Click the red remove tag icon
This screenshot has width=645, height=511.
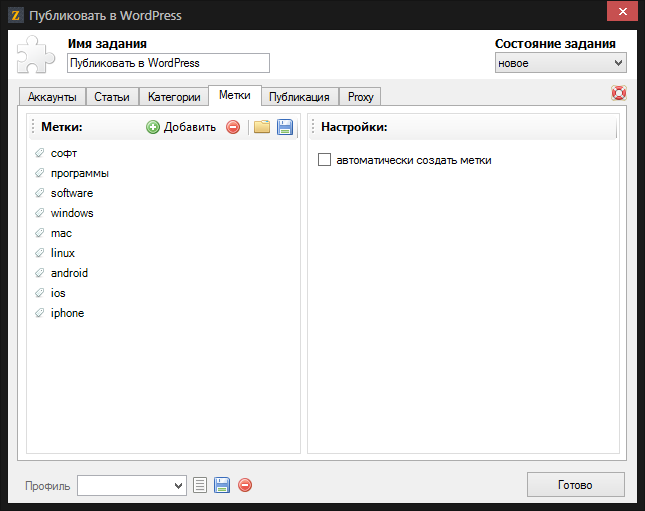(233, 127)
